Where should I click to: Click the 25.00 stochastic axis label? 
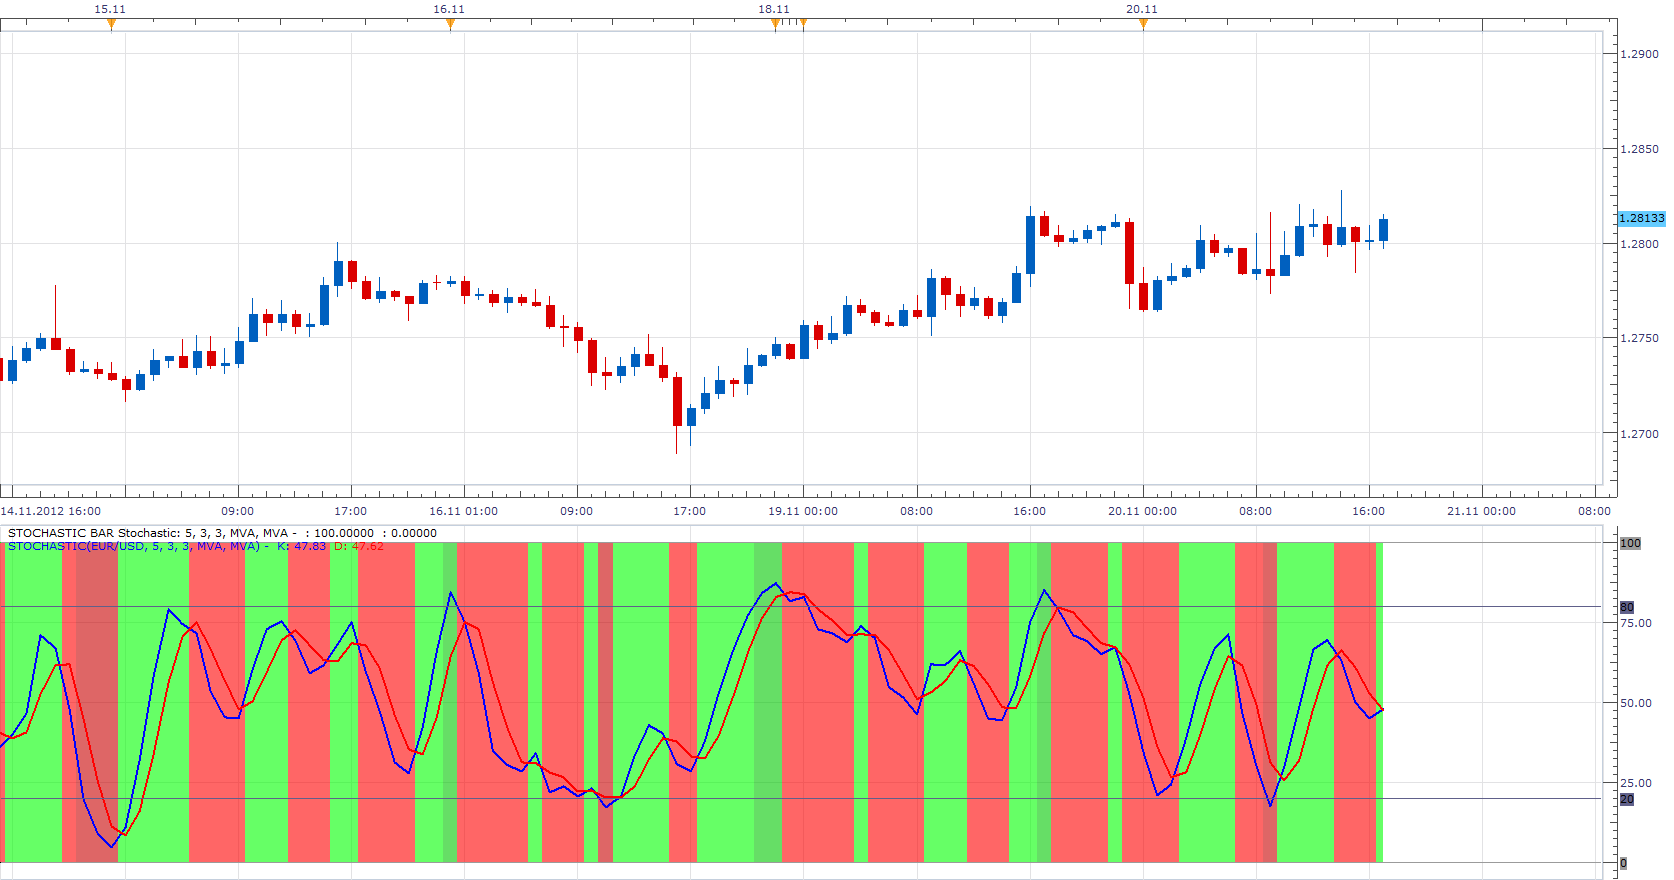tap(1636, 783)
